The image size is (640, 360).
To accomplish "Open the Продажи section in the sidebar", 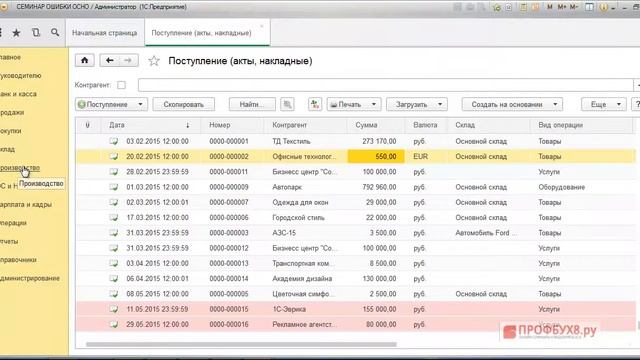I will point(12,112).
